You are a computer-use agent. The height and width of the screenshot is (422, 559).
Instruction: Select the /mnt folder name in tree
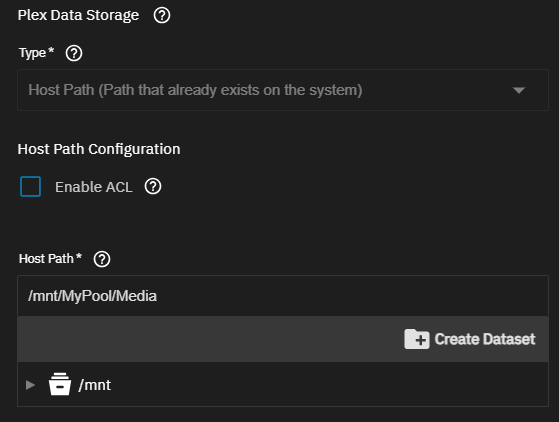point(94,385)
